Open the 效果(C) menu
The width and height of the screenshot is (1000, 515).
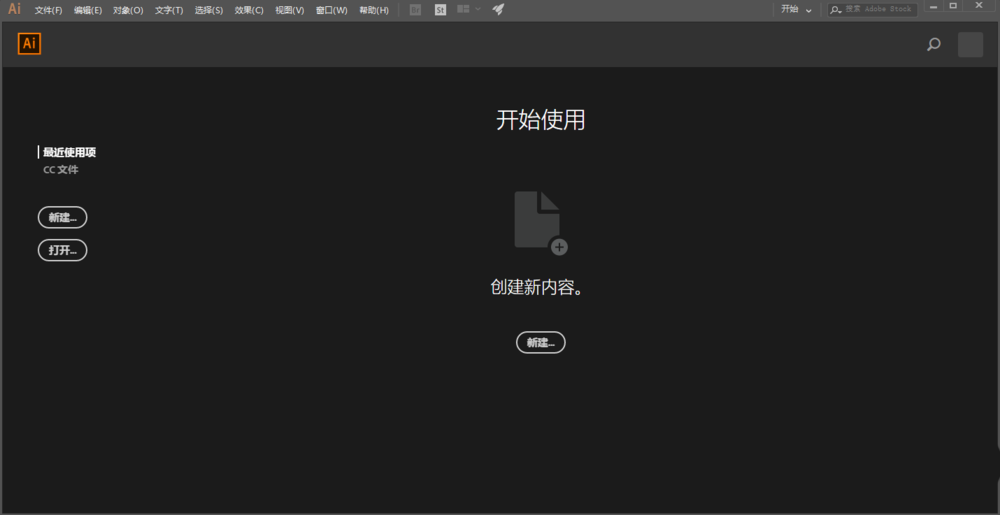pos(249,10)
